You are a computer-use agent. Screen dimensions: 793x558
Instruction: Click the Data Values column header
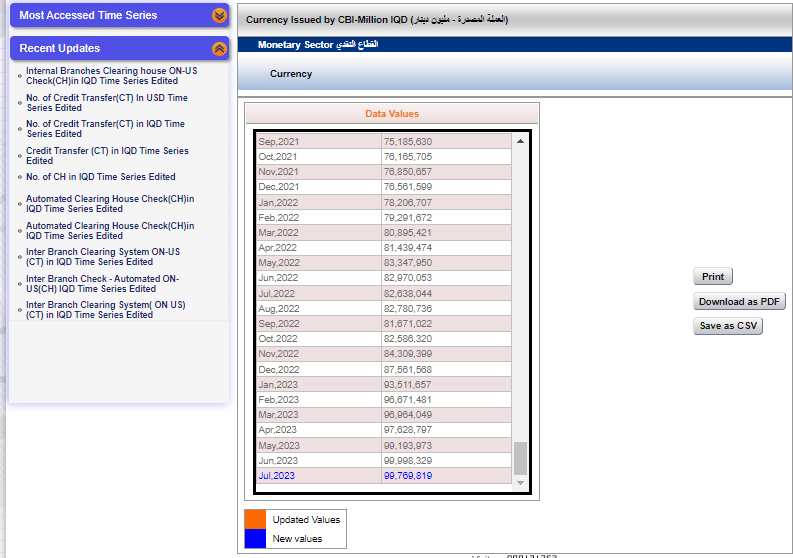(391, 114)
